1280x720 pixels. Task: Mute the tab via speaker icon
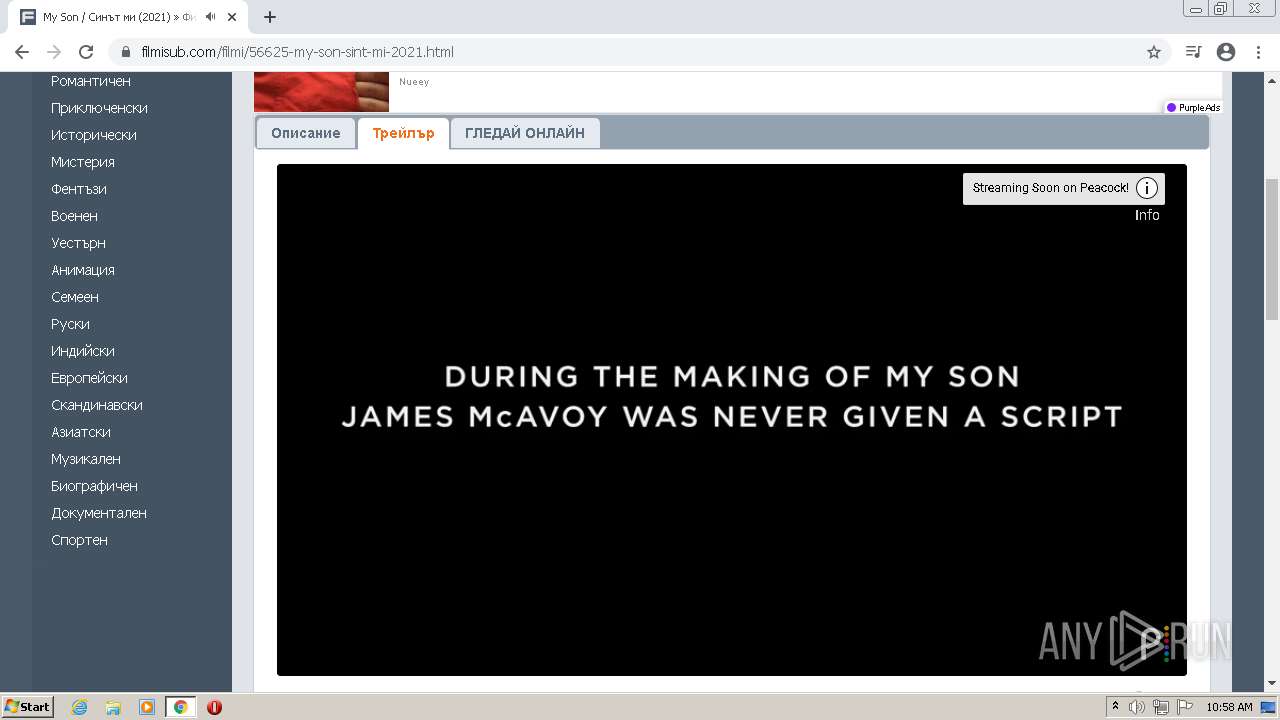point(210,17)
